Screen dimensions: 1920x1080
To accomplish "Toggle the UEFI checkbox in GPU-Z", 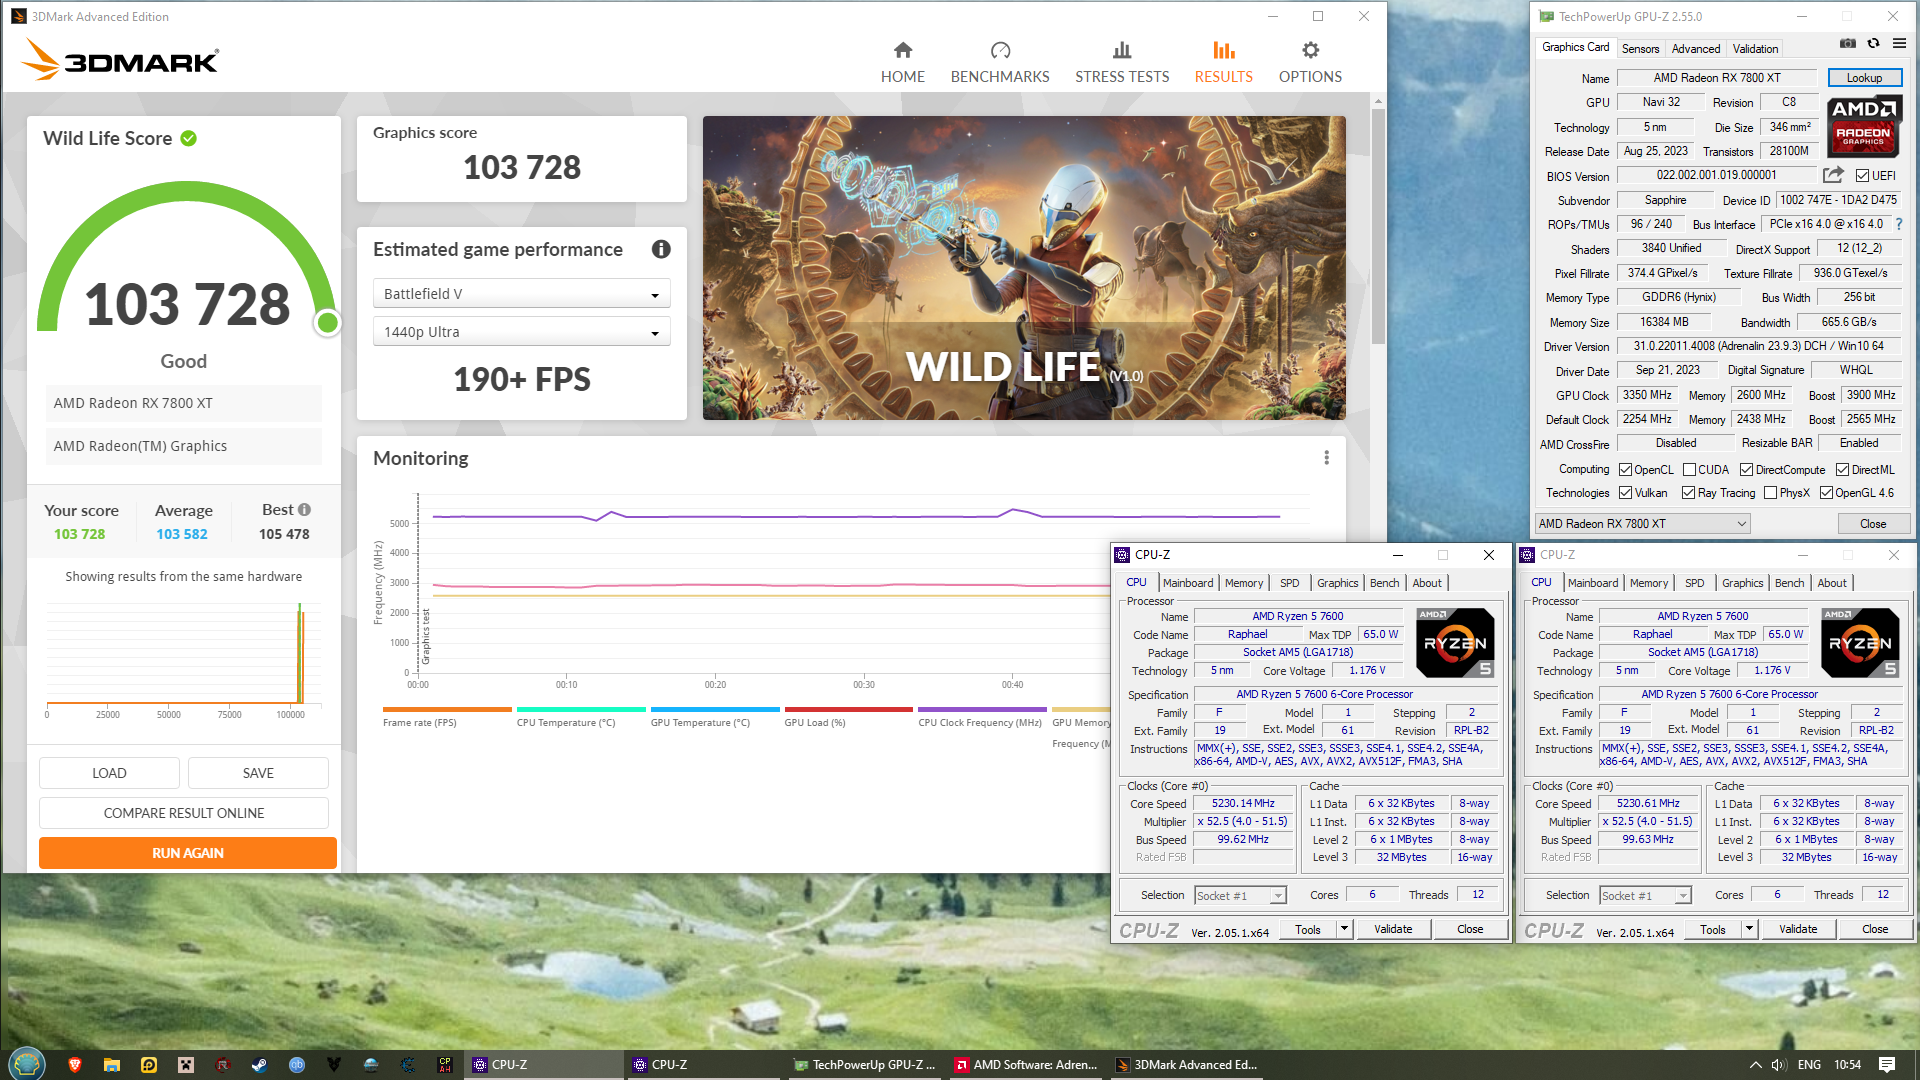I will (x=1862, y=176).
